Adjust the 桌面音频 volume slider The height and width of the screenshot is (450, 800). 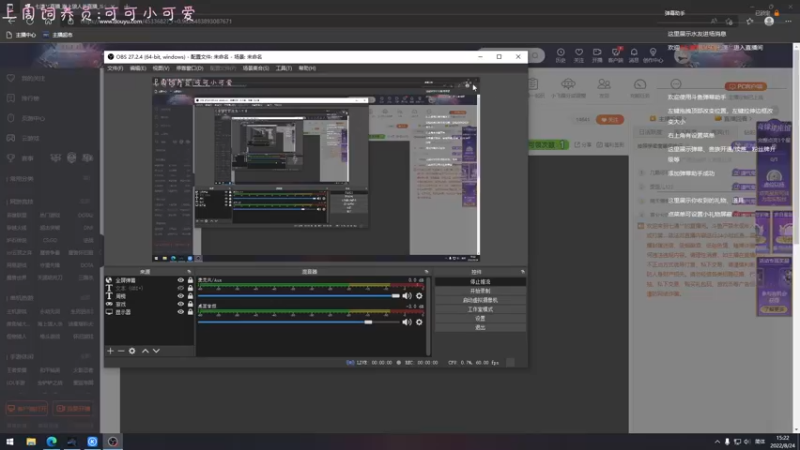[298, 322]
